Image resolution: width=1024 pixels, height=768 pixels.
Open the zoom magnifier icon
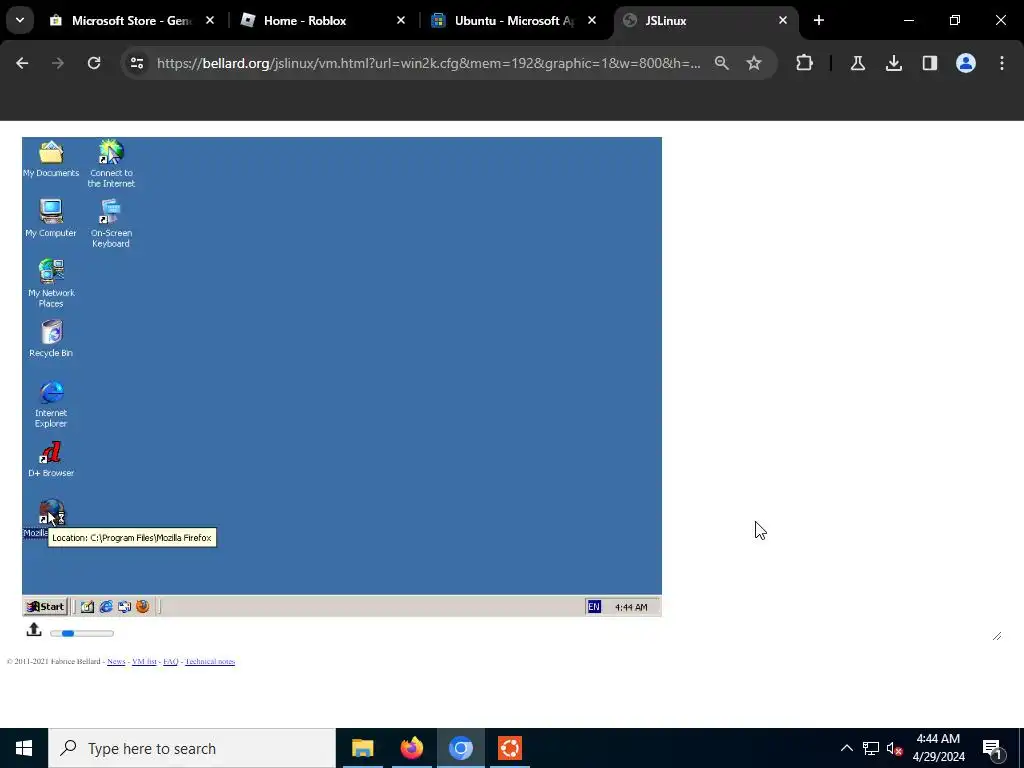pos(722,63)
